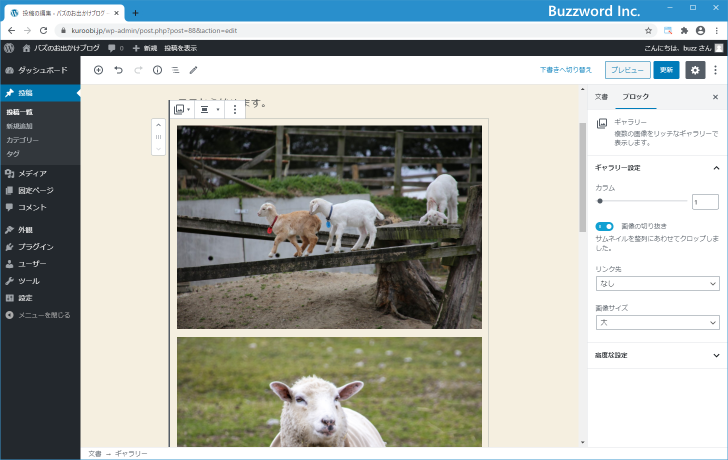Move gallery block up
The image size is (728, 460).
[x=158, y=125]
